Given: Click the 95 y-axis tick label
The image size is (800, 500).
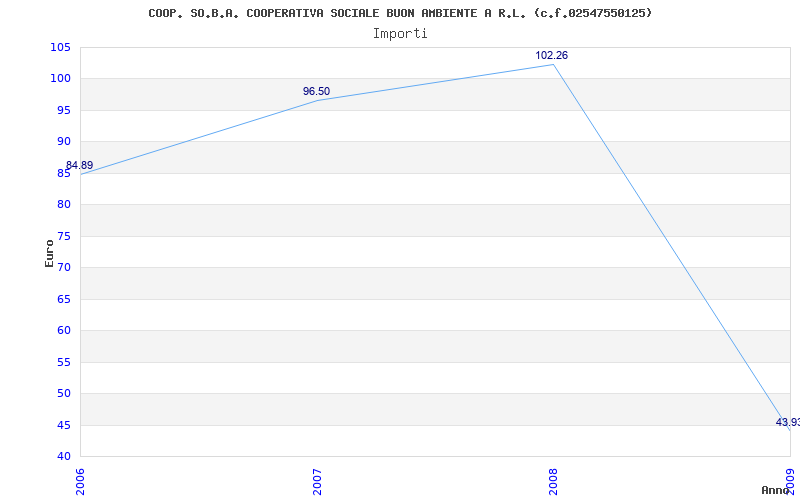Looking at the screenshot, I should coord(63,110).
